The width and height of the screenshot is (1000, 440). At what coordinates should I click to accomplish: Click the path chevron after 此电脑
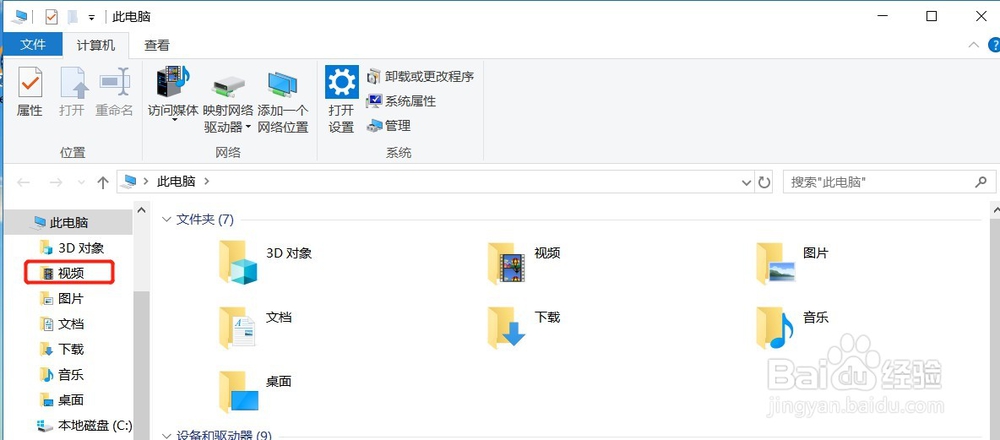(205, 182)
